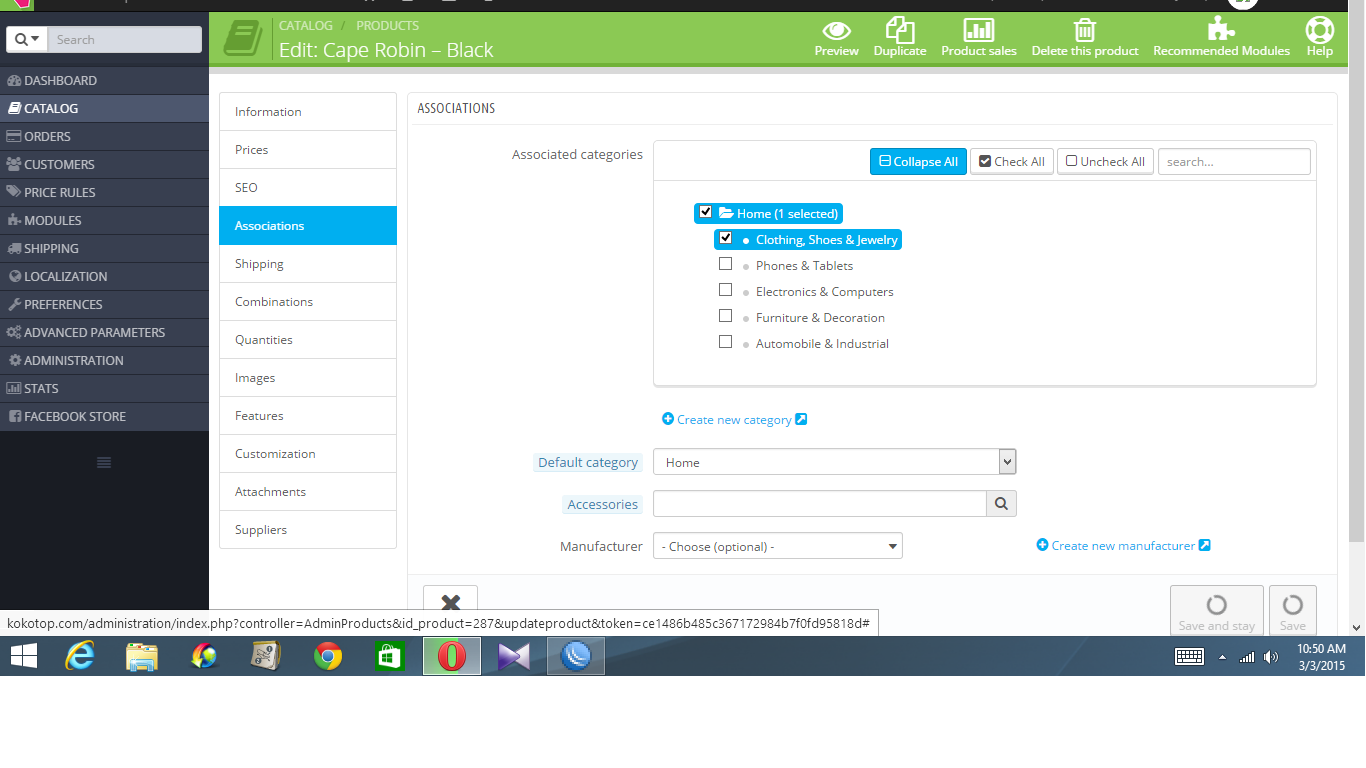Open the Windows Start menu
Screen dimensions: 1366x768
(x=24, y=656)
